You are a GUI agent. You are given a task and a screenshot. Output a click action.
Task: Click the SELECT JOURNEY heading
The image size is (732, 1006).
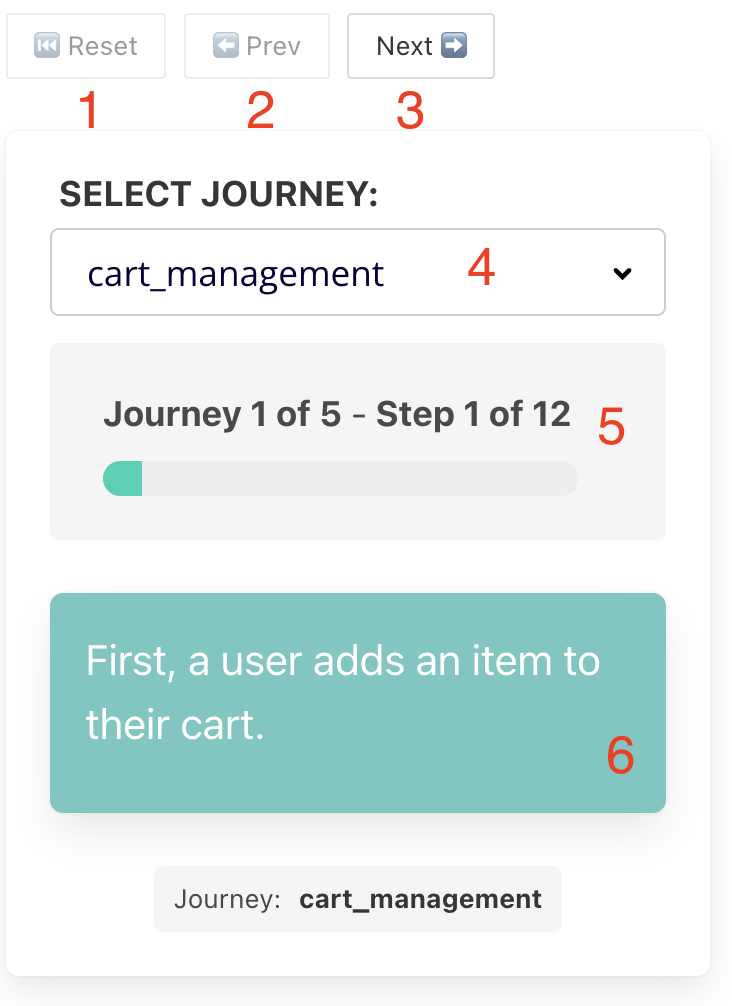click(x=219, y=195)
